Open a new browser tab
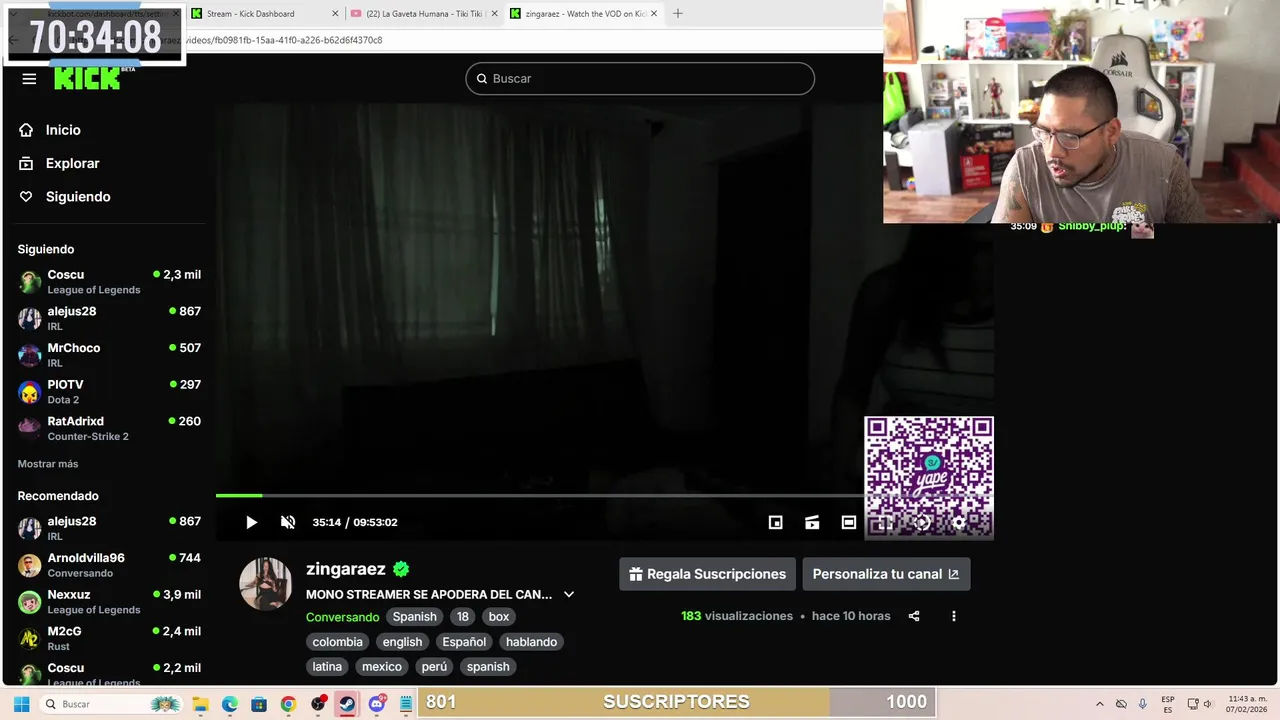 click(677, 14)
